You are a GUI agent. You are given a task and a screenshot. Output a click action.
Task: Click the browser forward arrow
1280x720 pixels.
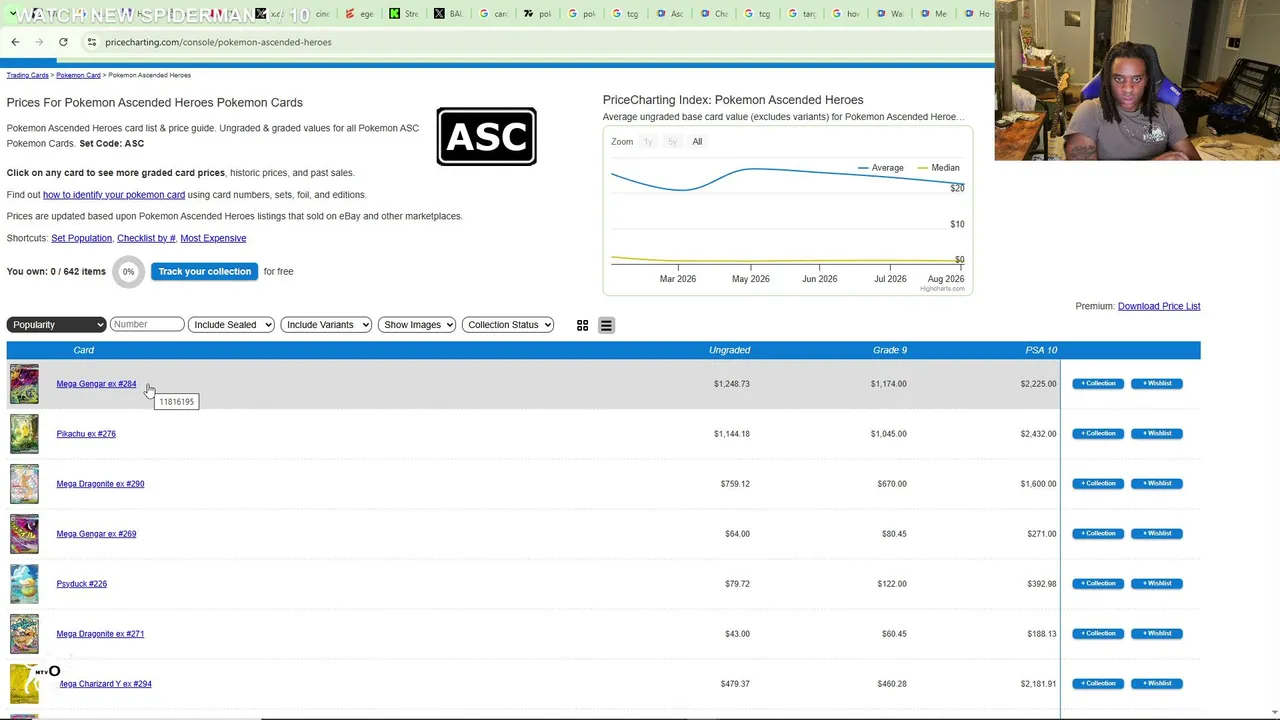[x=39, y=42]
